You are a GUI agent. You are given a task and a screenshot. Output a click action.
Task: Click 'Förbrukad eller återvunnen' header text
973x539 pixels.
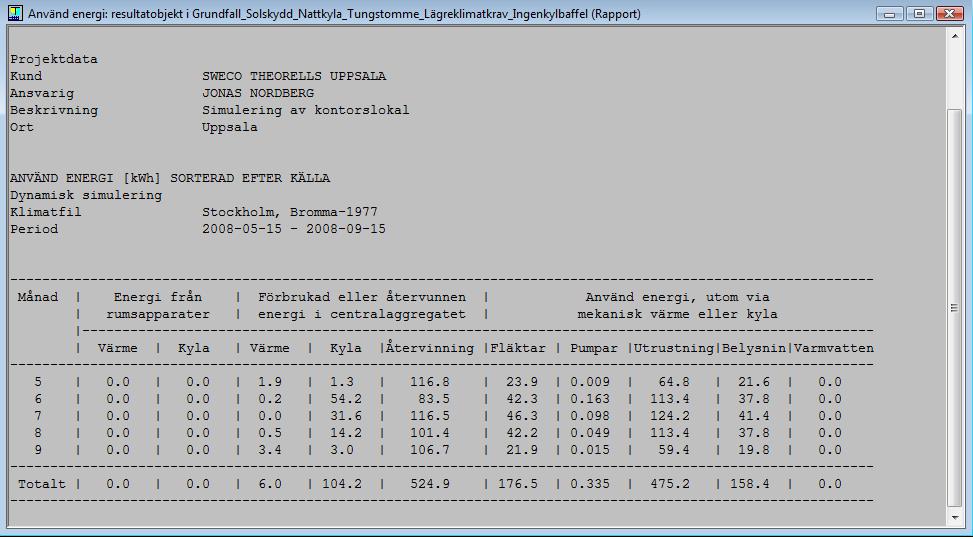pos(362,297)
